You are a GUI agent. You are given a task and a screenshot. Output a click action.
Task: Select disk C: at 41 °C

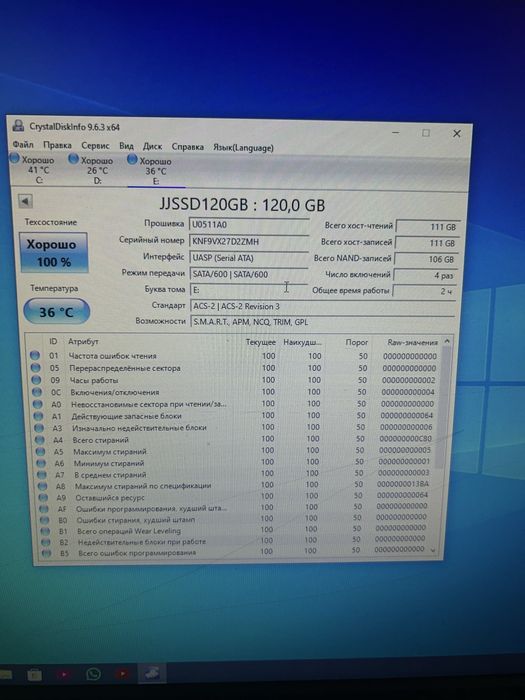pos(34,169)
